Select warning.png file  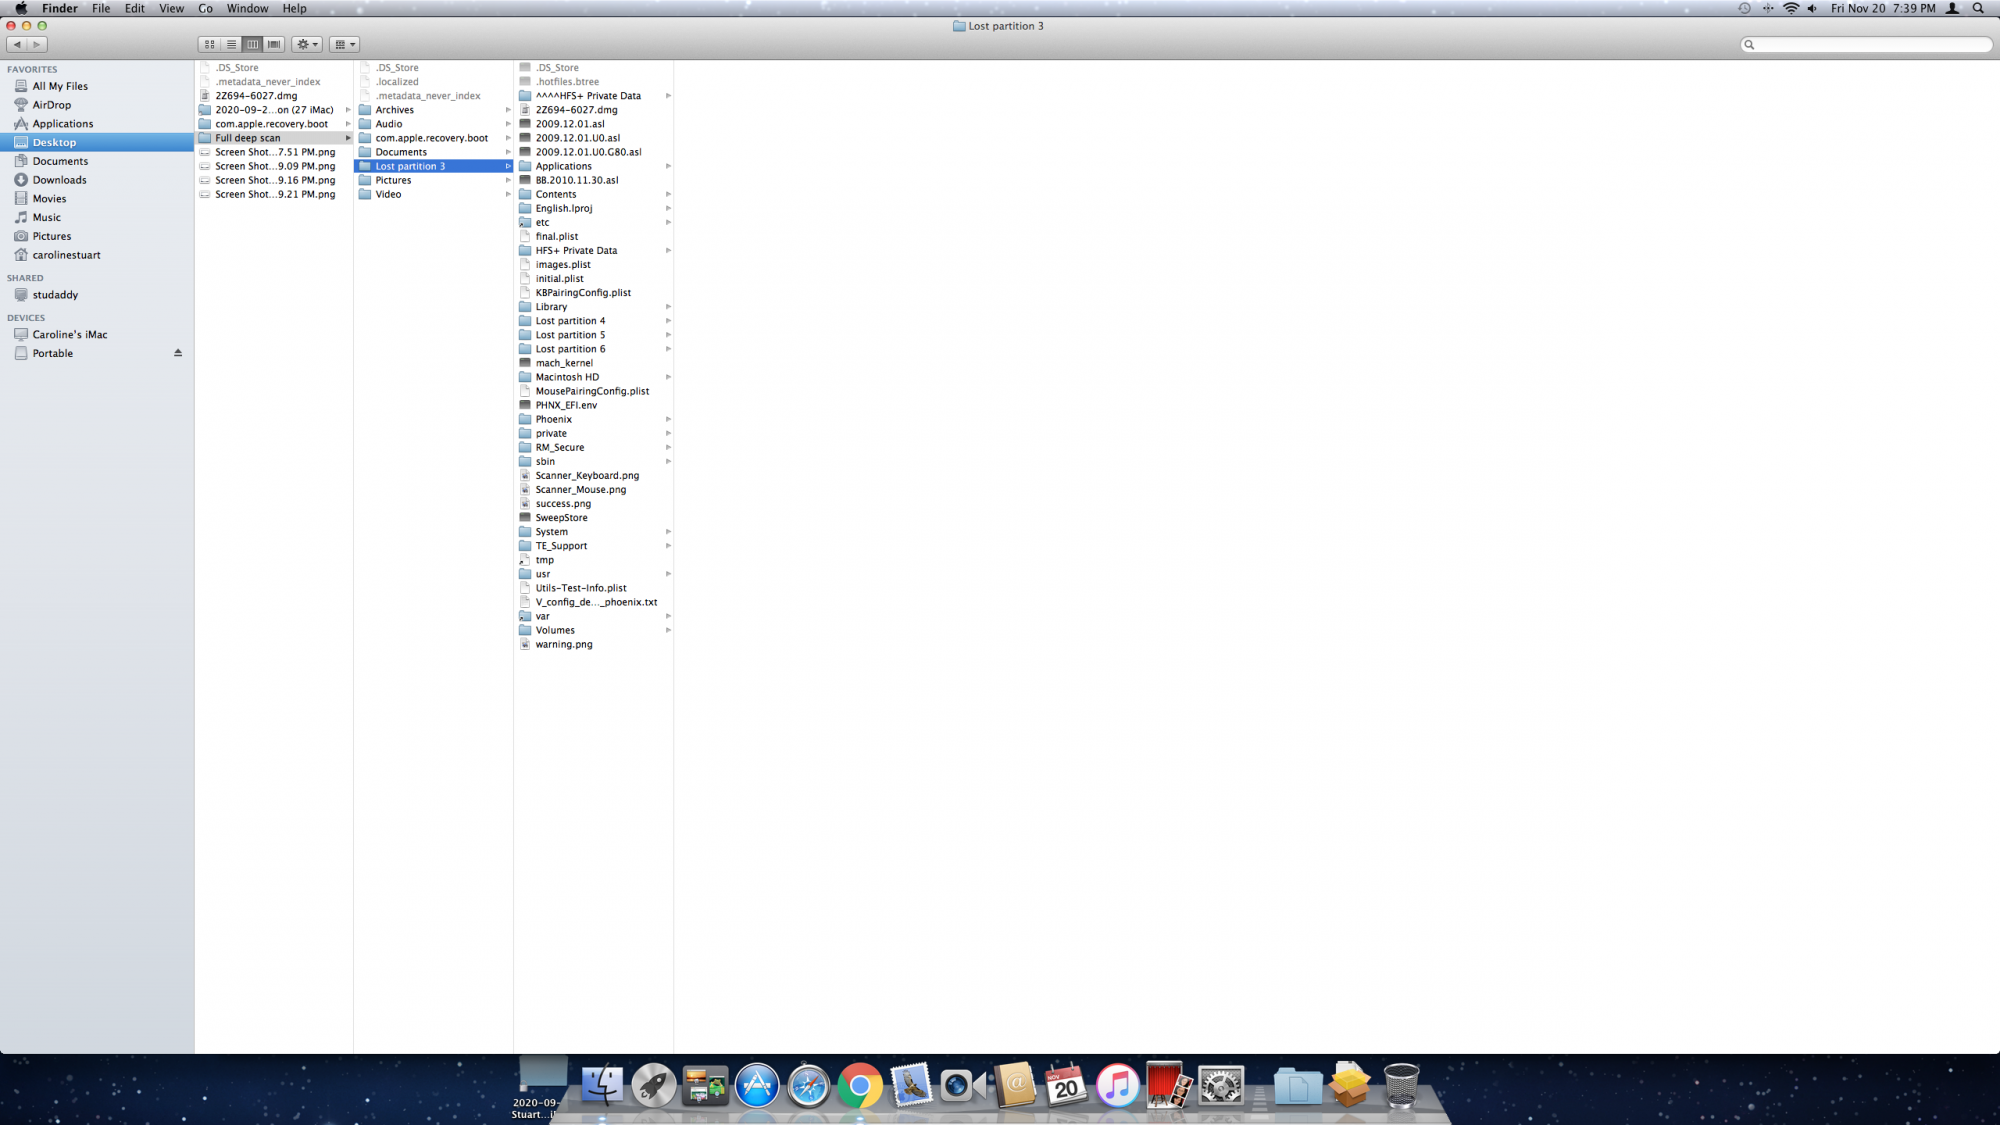coord(563,645)
